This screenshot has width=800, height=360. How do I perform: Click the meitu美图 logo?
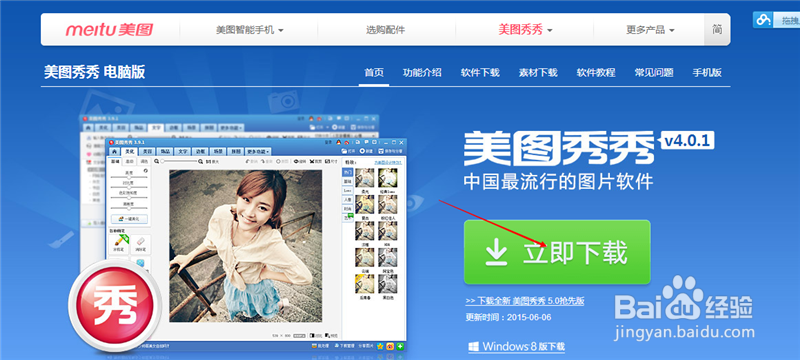point(109,30)
